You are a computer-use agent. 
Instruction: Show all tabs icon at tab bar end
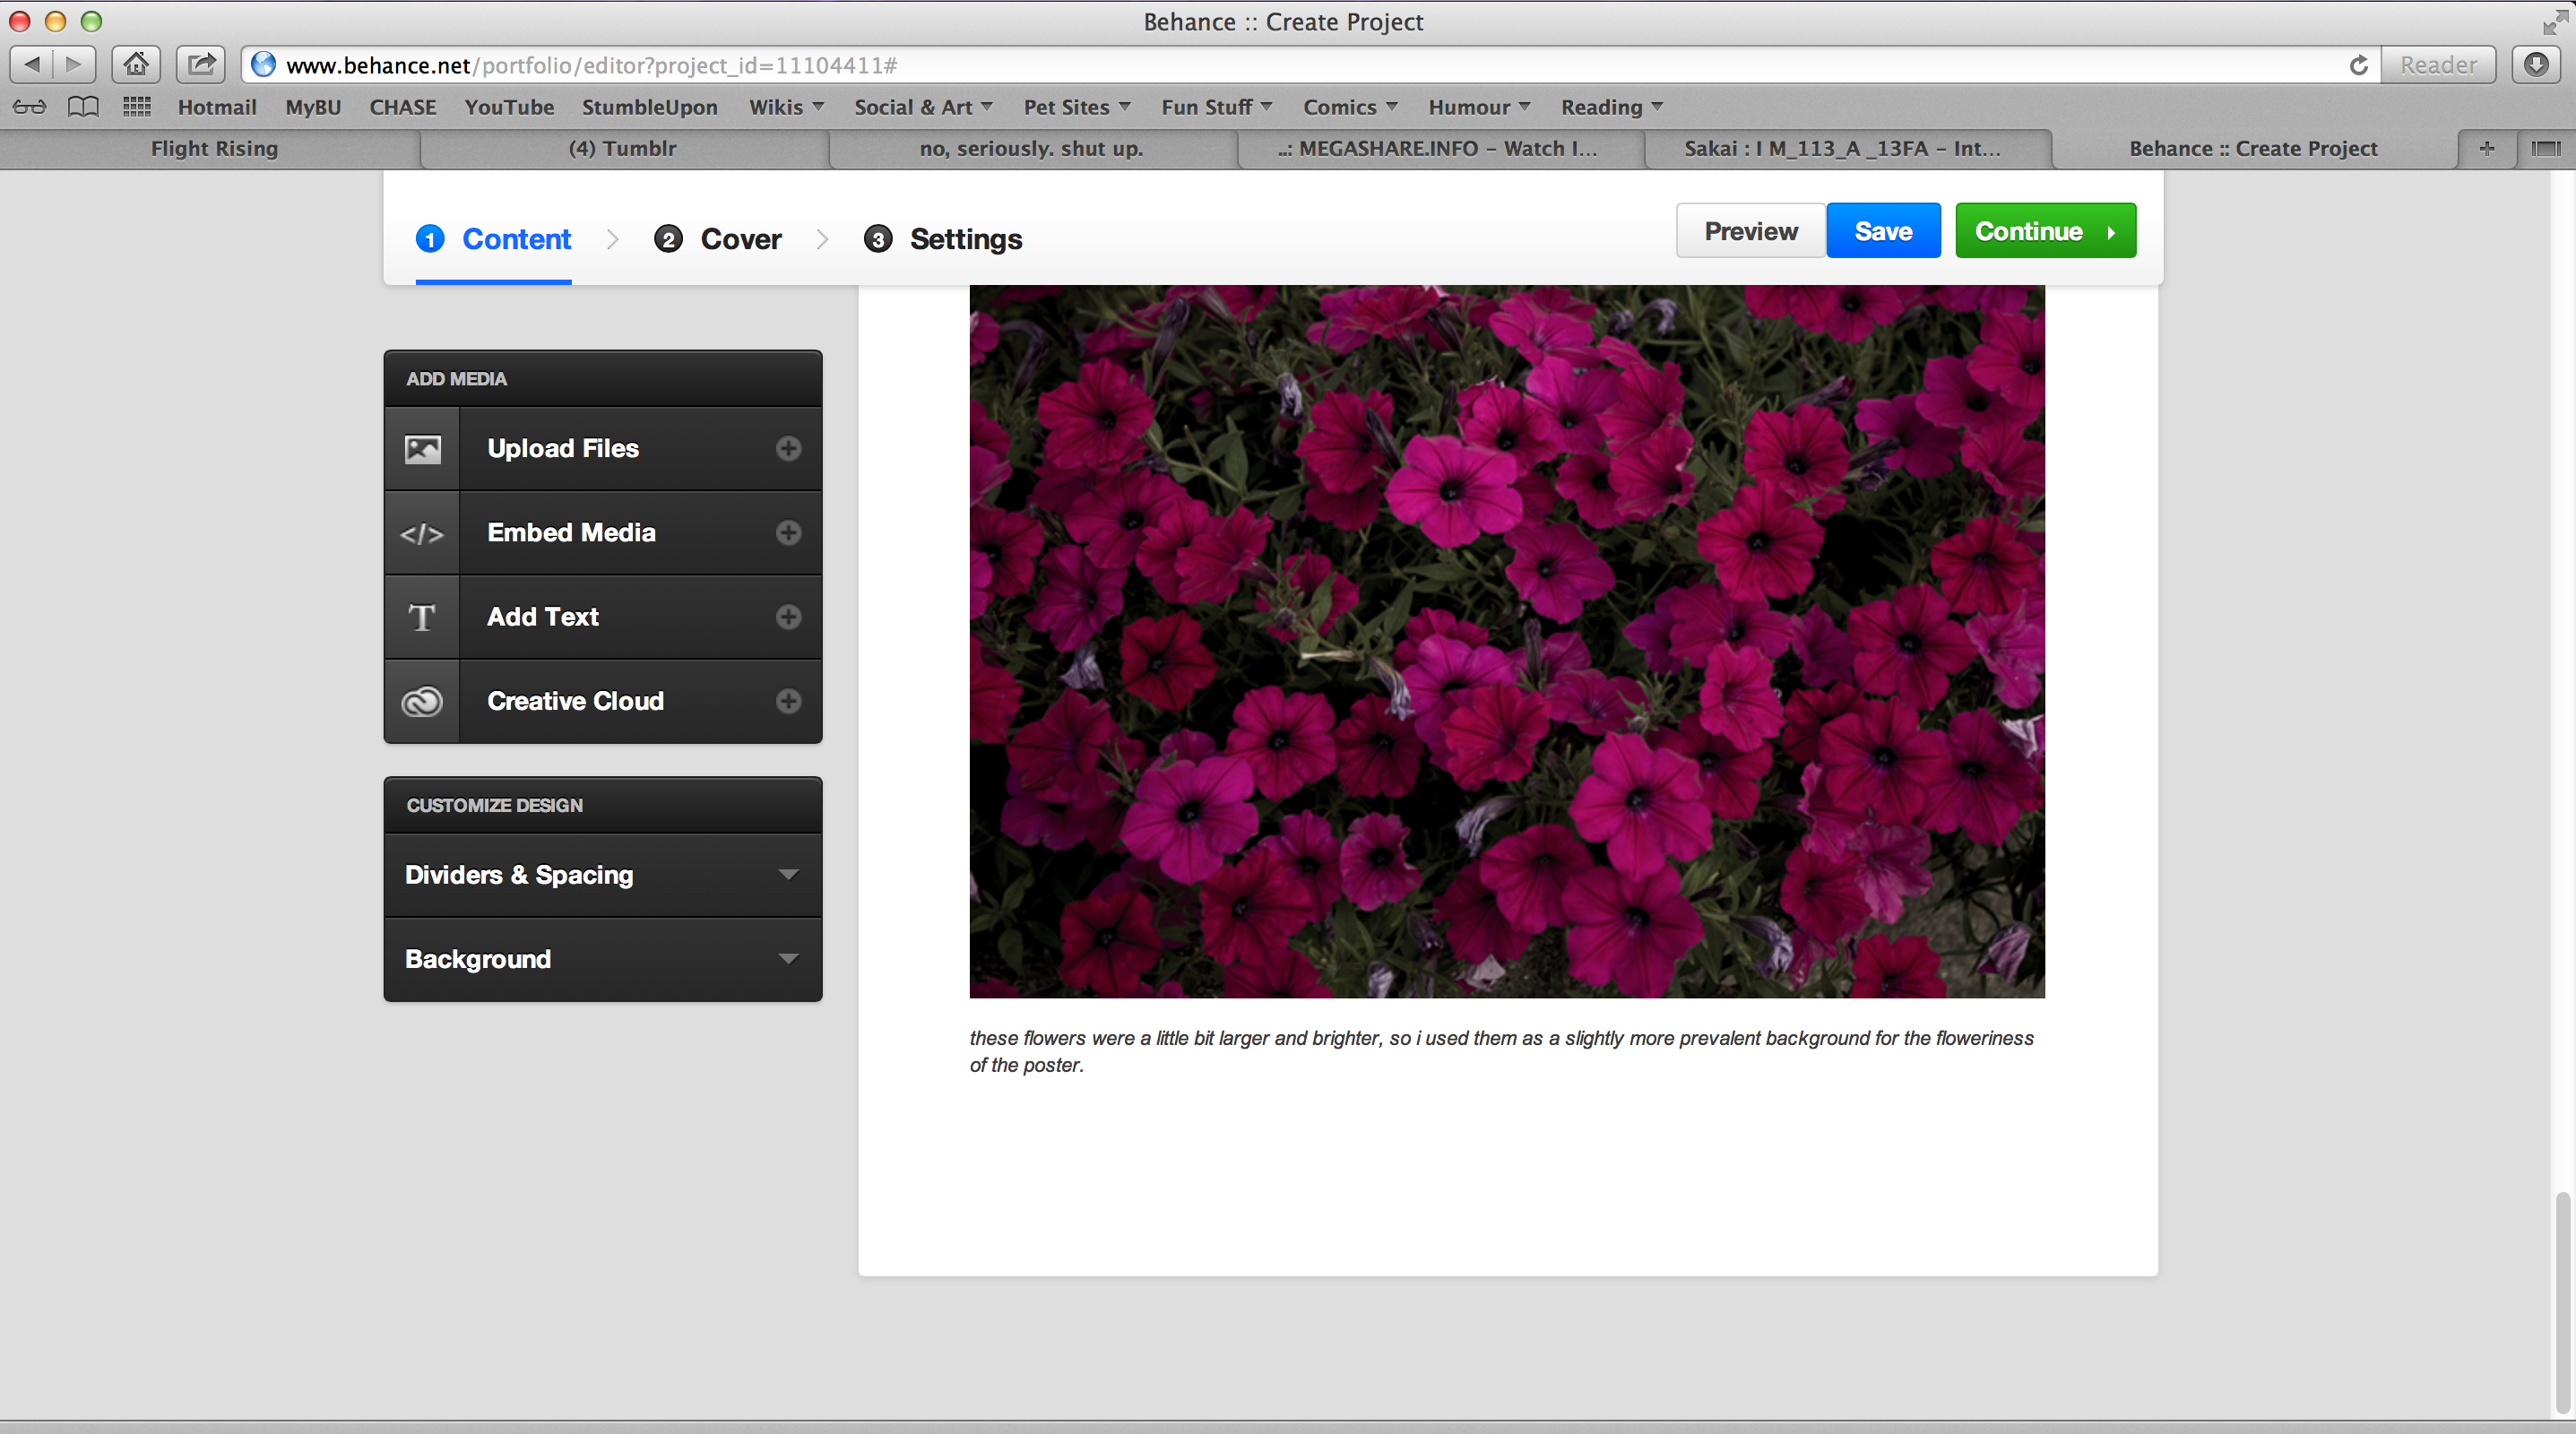coord(2546,148)
